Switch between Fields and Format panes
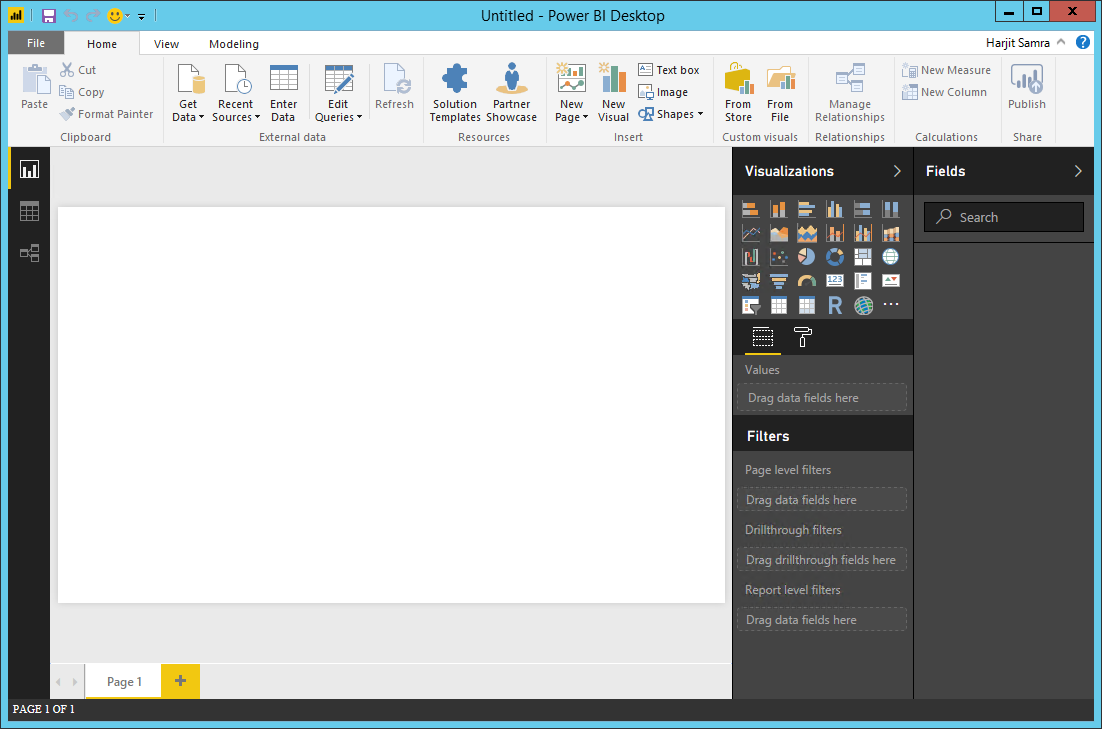The image size is (1102, 729). 762,338
